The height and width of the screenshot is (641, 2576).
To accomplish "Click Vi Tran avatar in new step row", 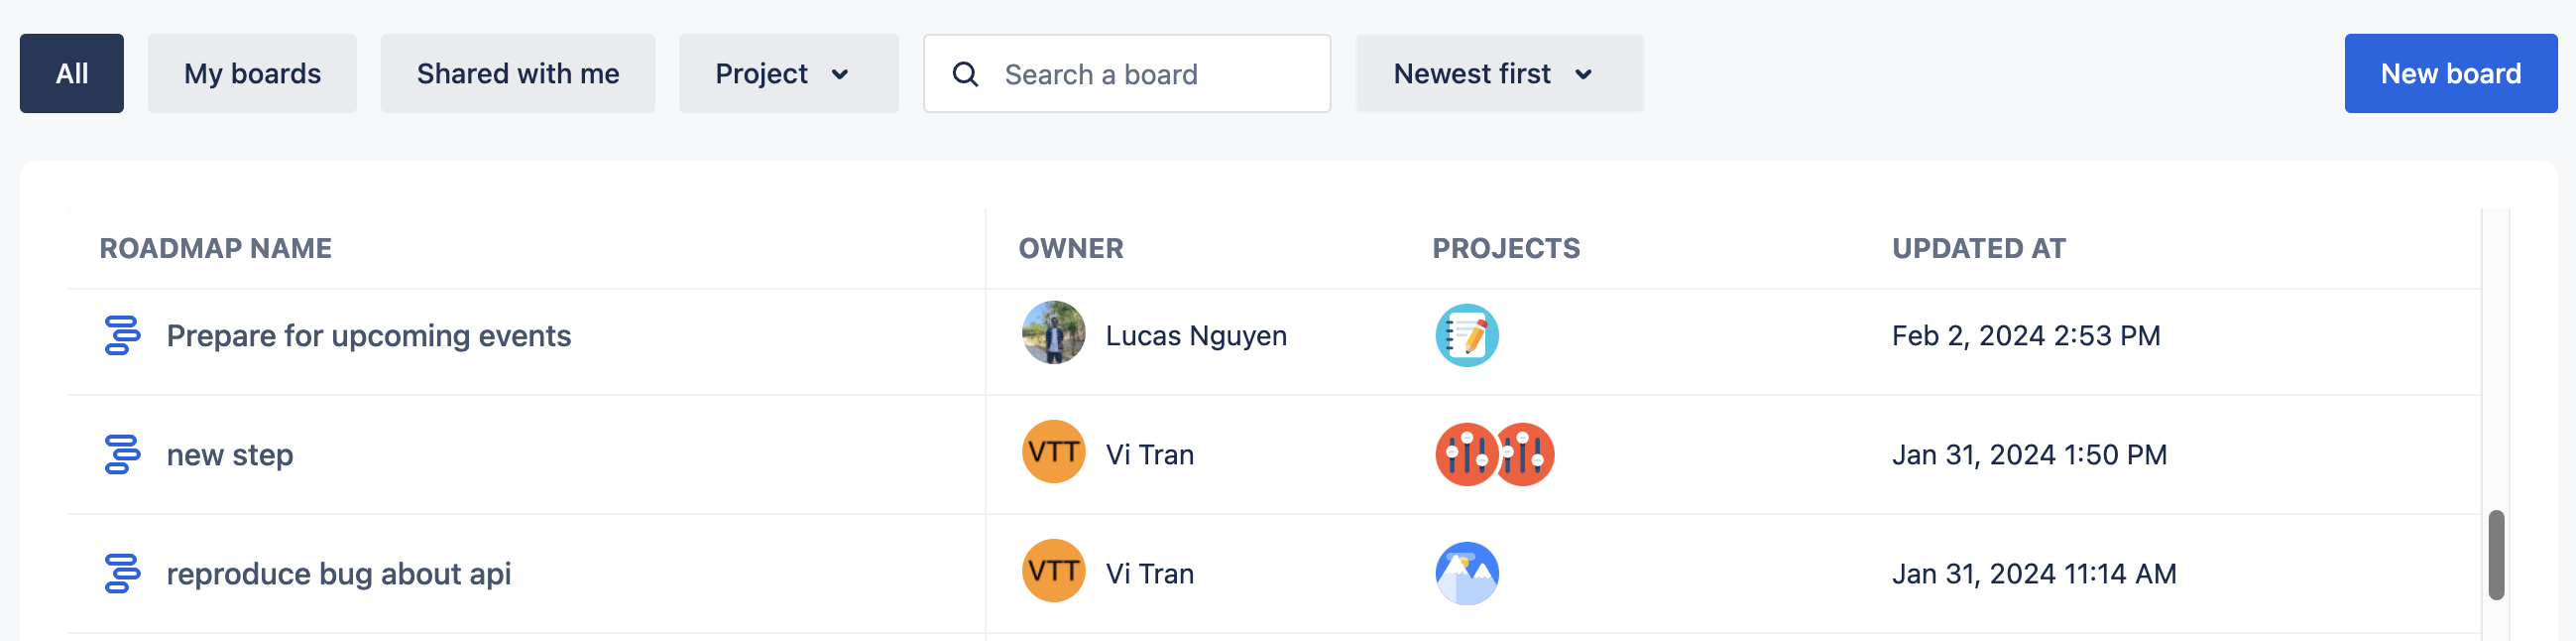I will click(1053, 452).
